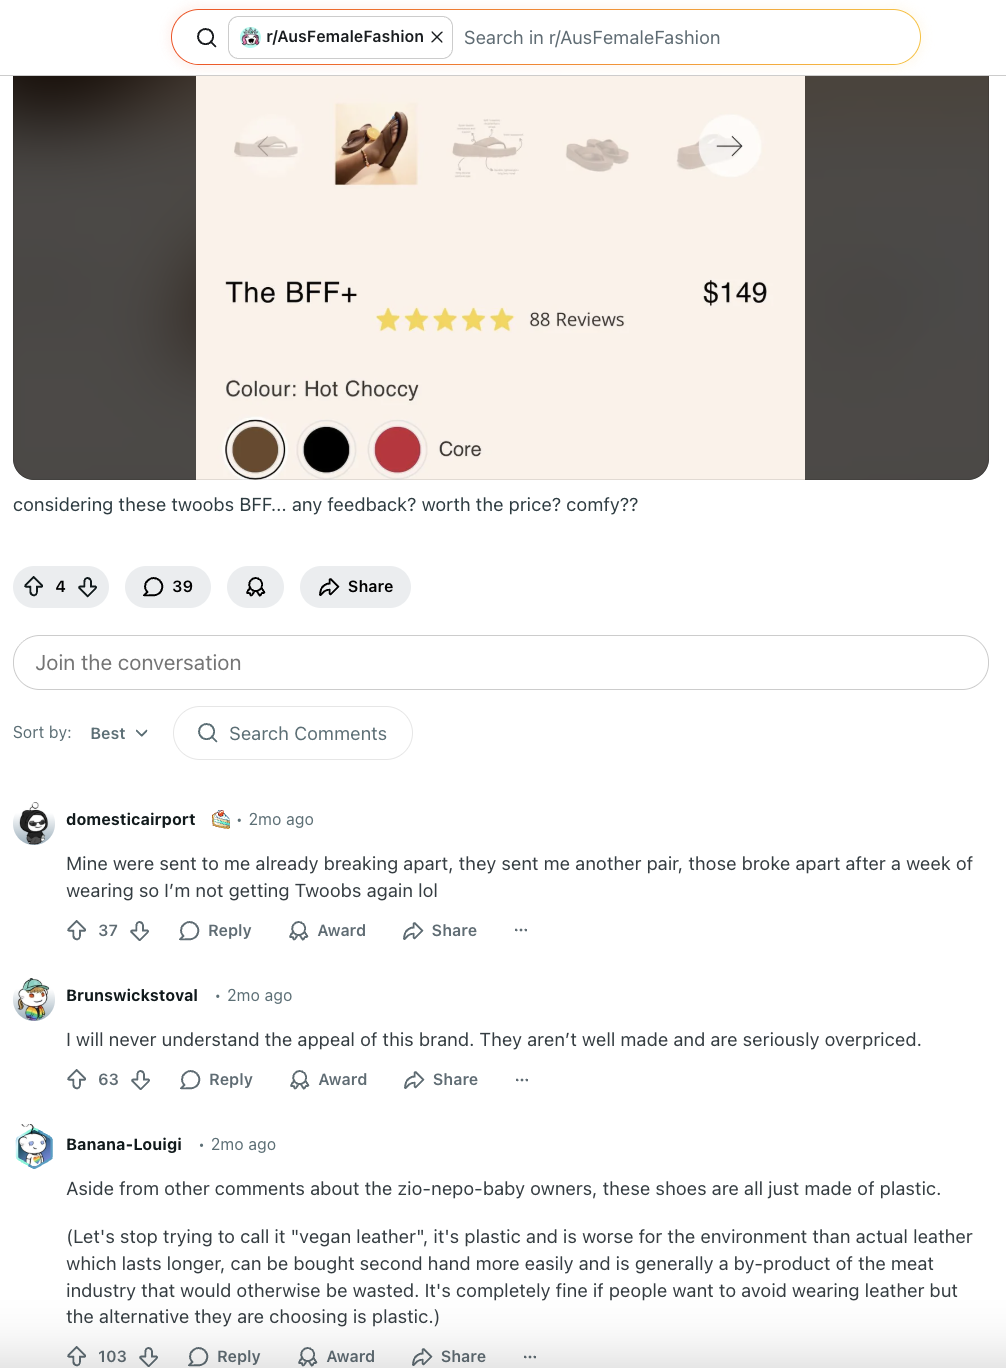Open Brunswickstoval's profile

[131, 995]
